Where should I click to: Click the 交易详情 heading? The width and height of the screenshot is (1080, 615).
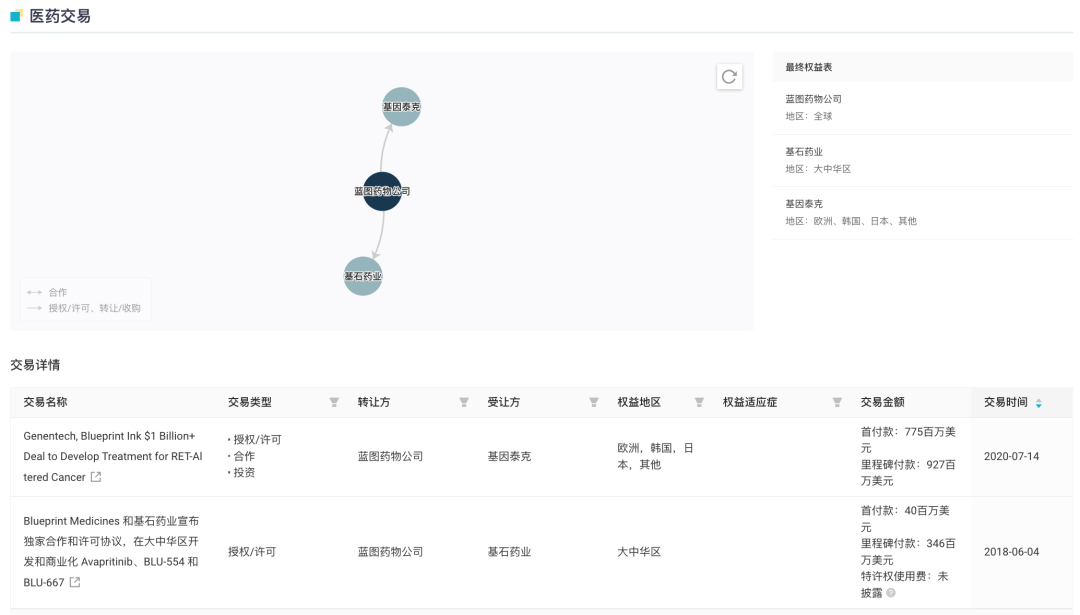pos(35,365)
